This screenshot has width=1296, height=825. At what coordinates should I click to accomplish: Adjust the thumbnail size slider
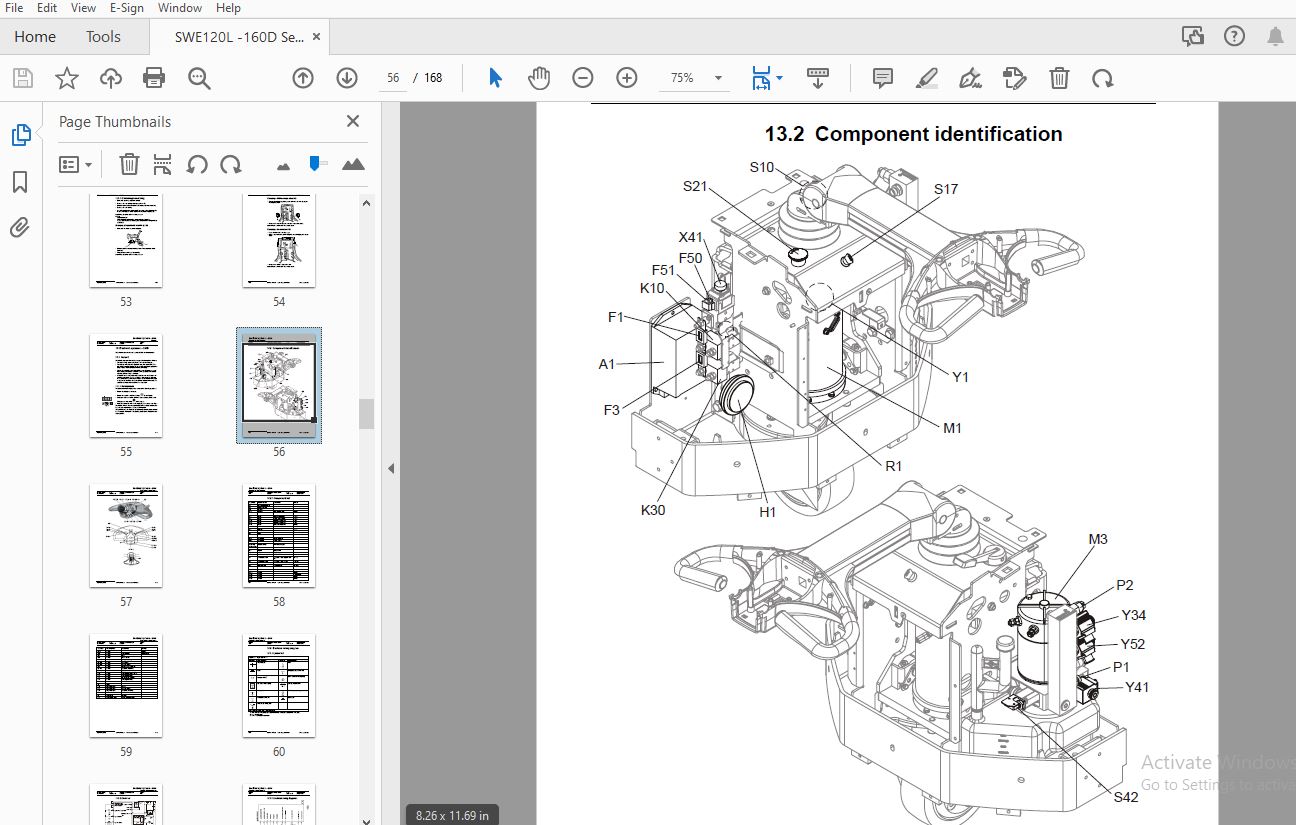(x=317, y=163)
